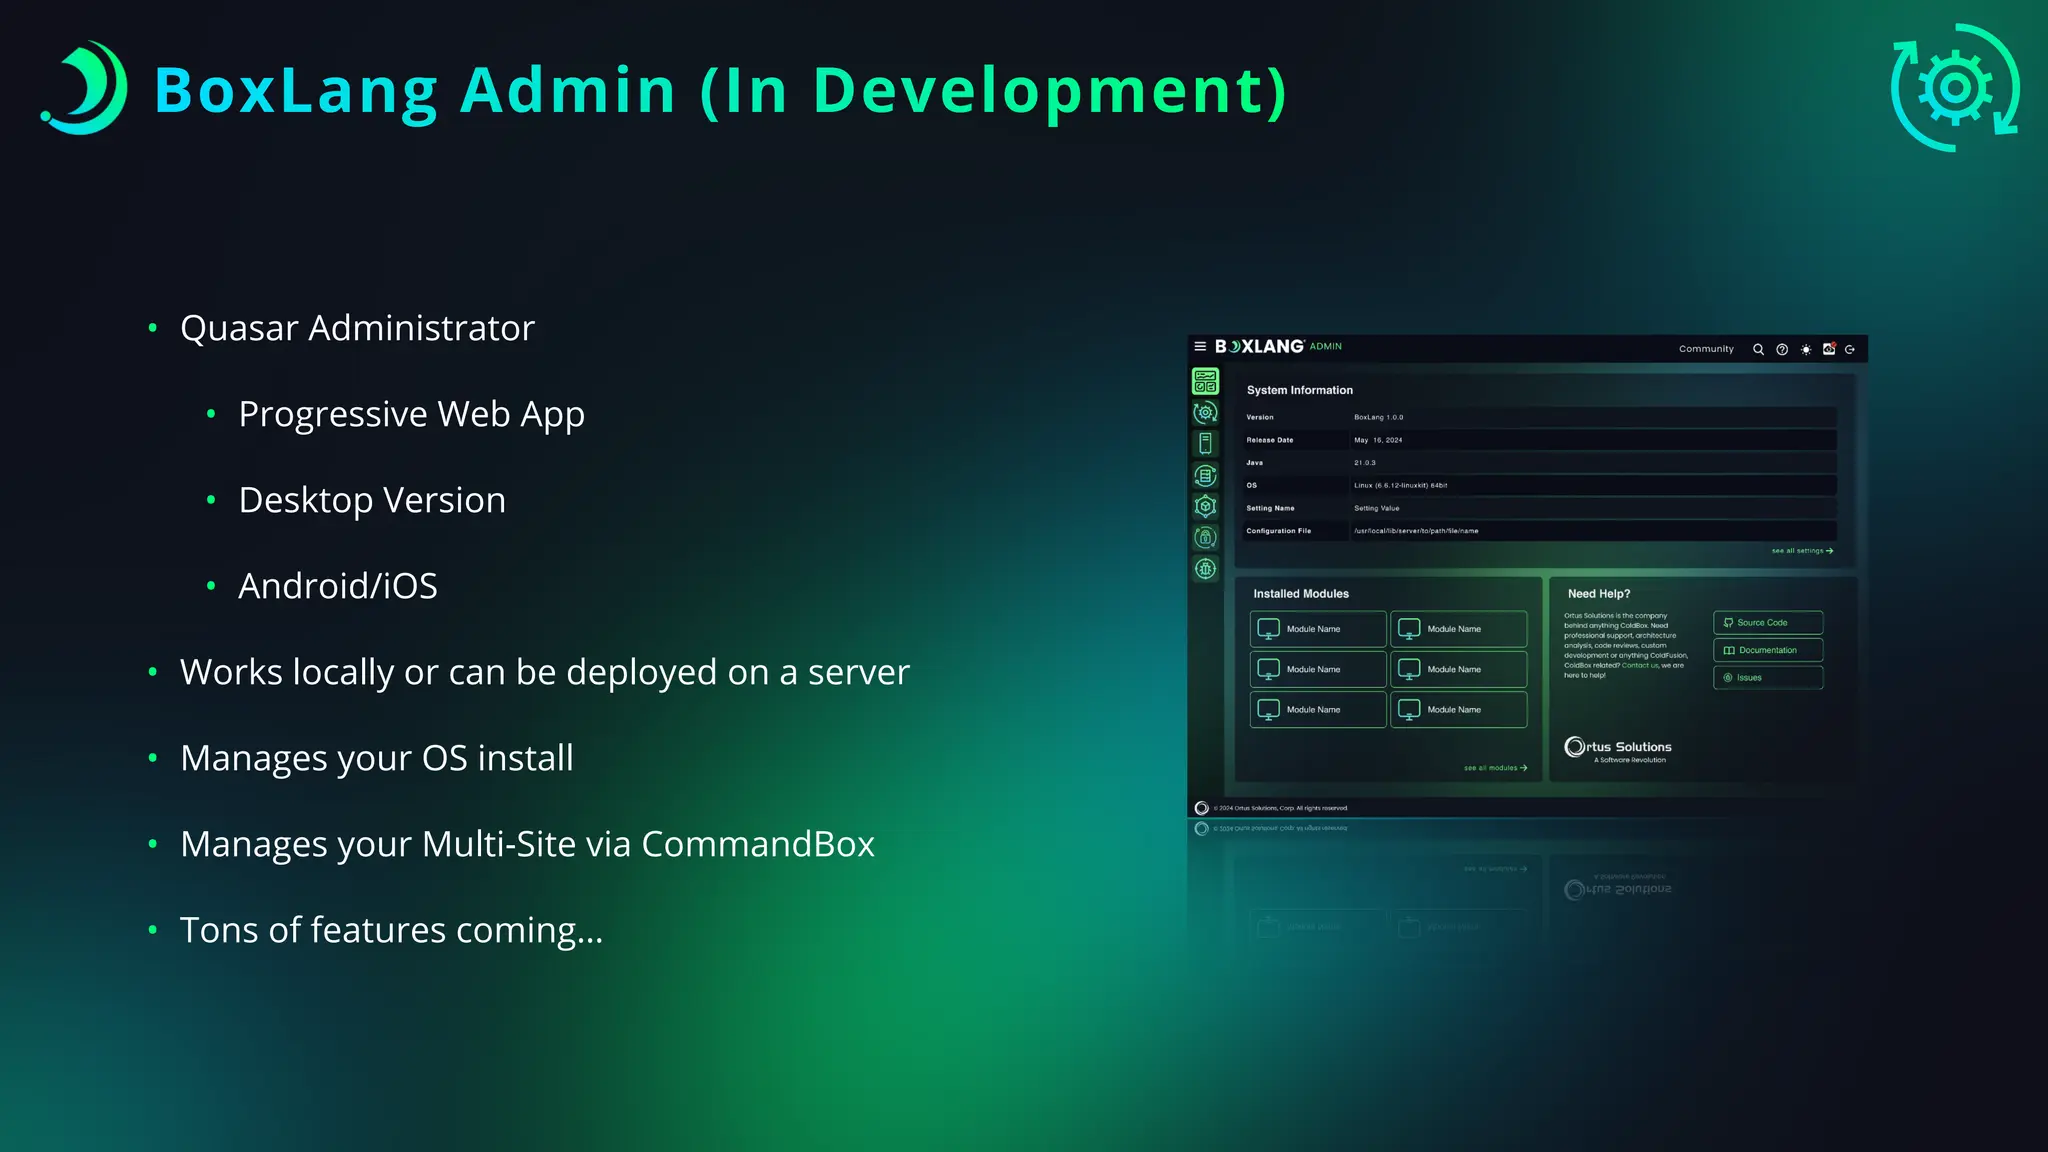2048x1152 pixels.
Task: Click the 'Progressive Web App' bullet
Action: click(x=411, y=414)
